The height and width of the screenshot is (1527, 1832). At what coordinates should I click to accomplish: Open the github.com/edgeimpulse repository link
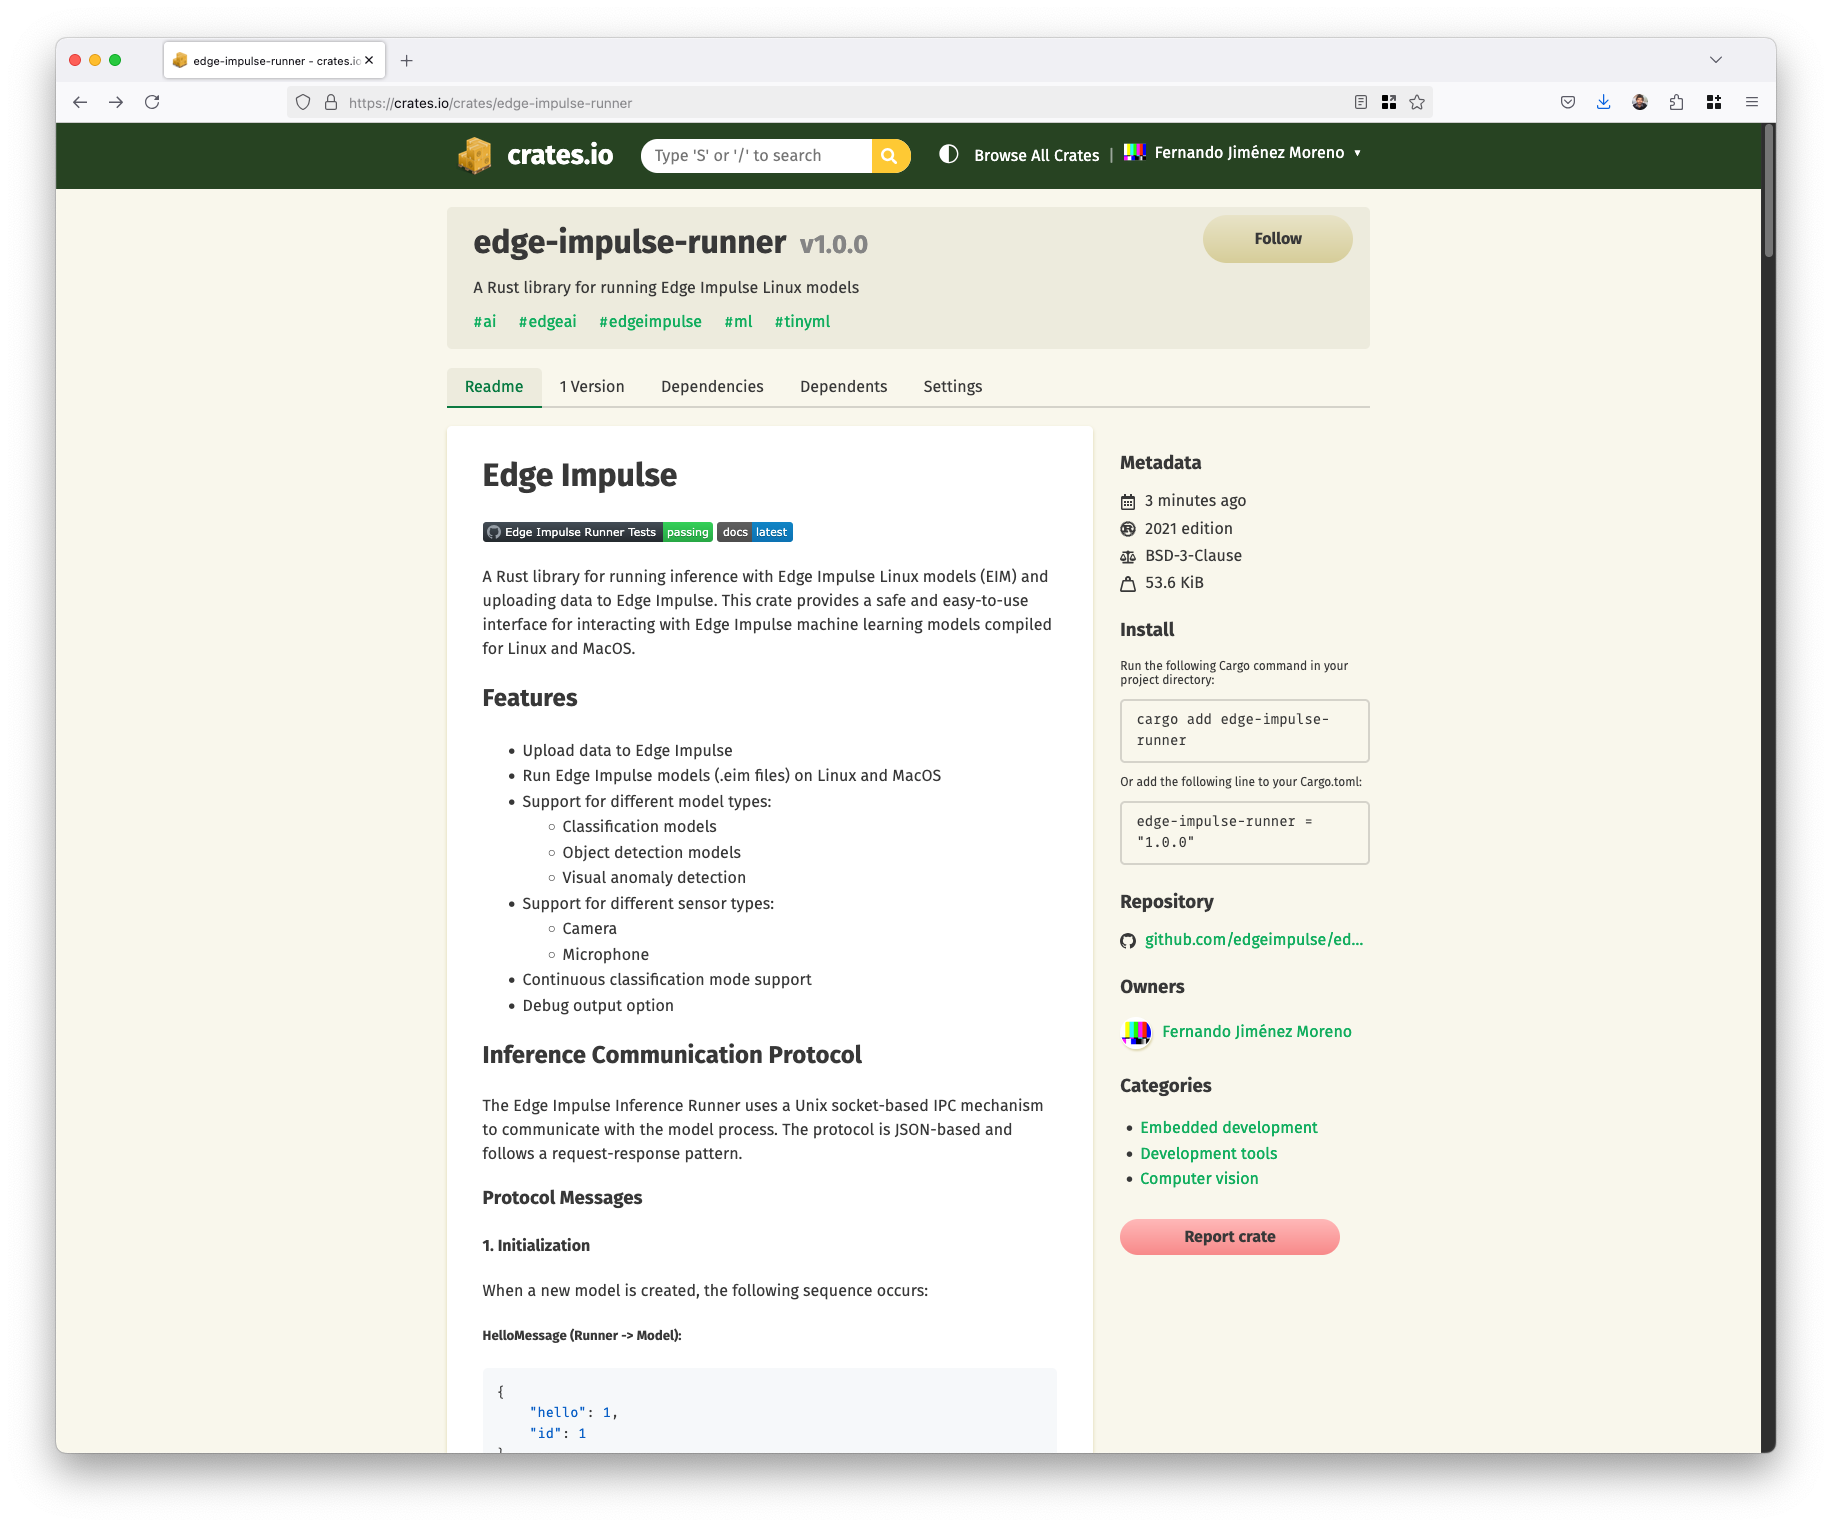(x=1254, y=939)
